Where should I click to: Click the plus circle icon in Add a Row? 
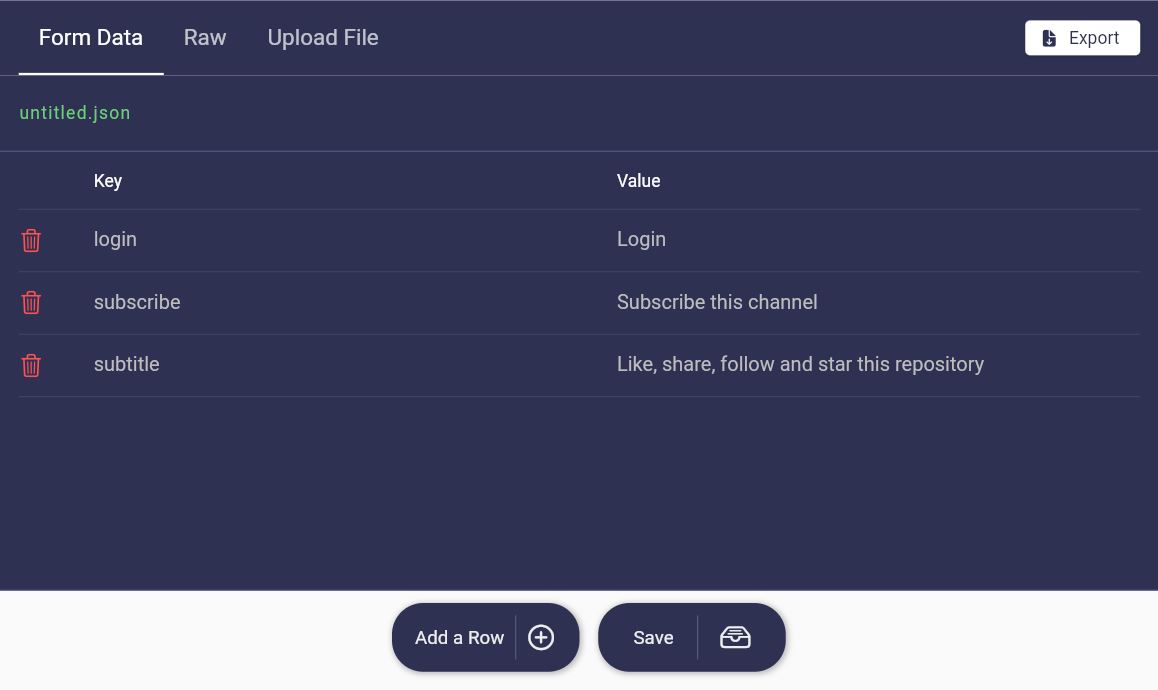pos(541,637)
